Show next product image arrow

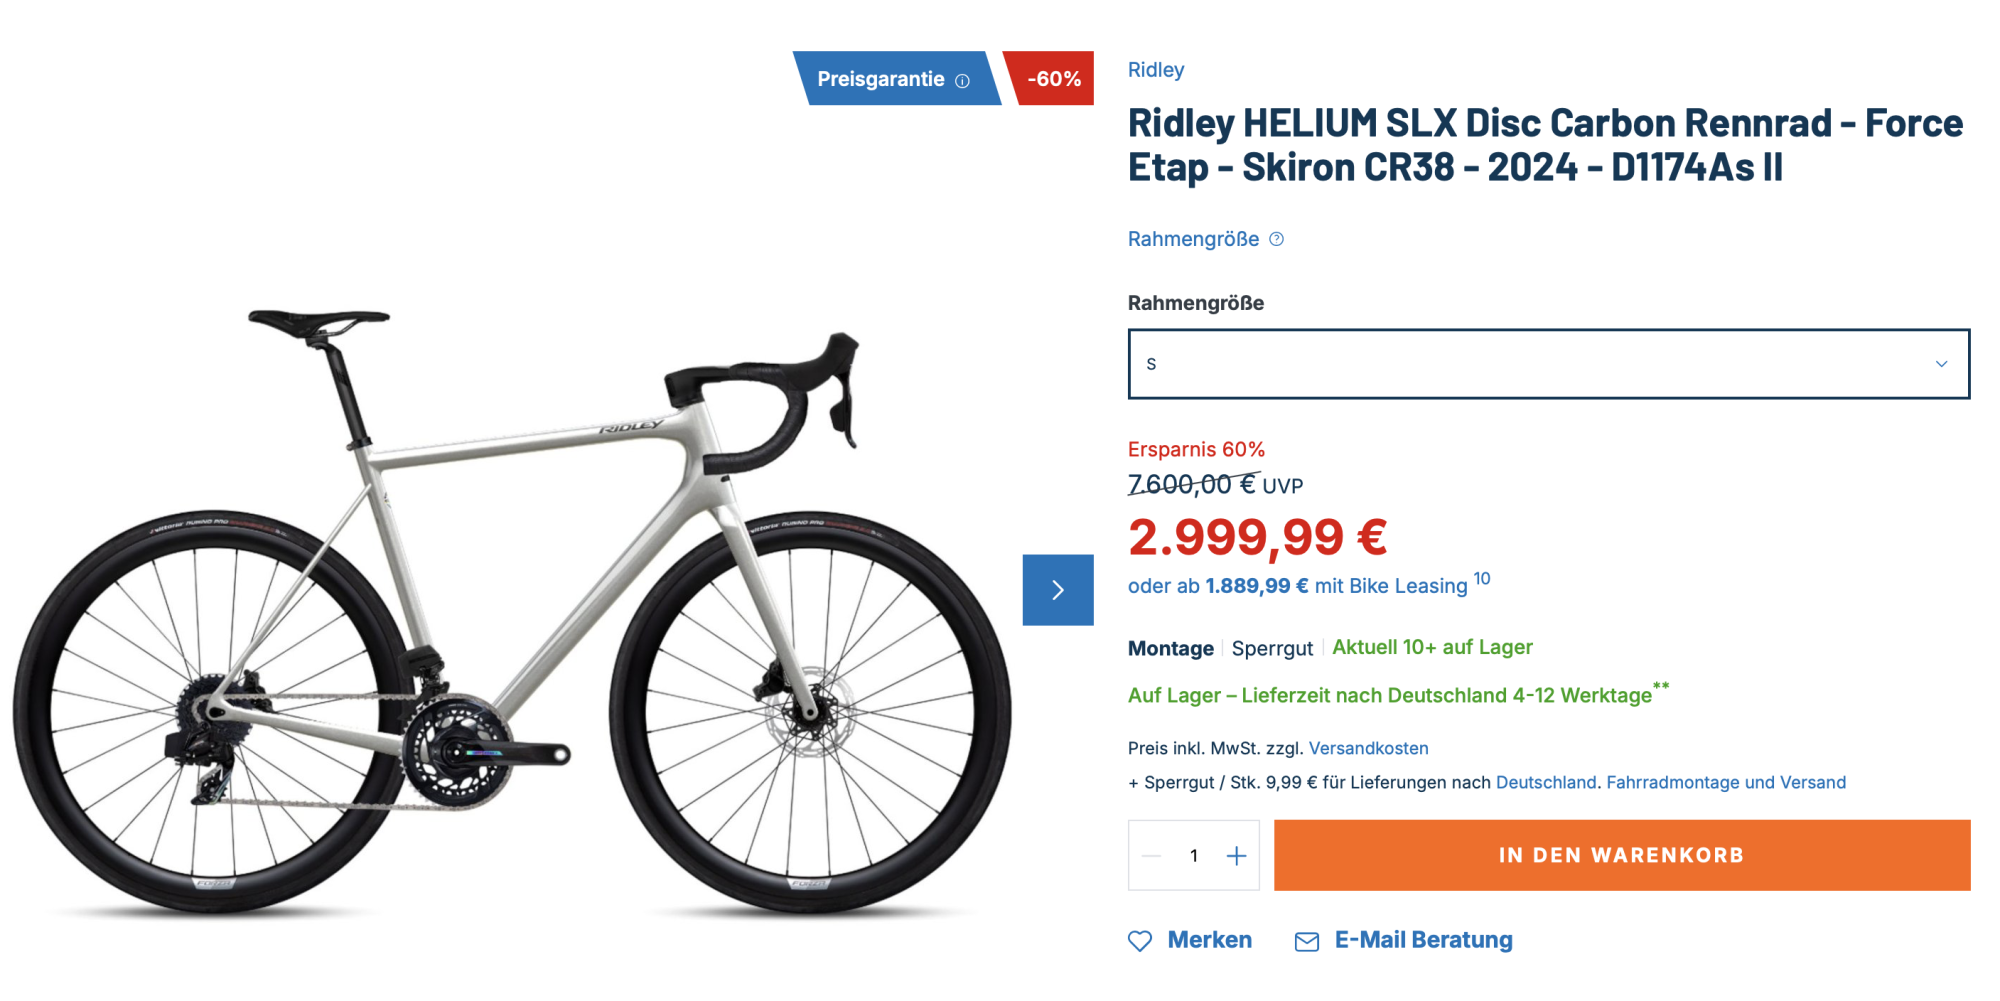point(1057,590)
